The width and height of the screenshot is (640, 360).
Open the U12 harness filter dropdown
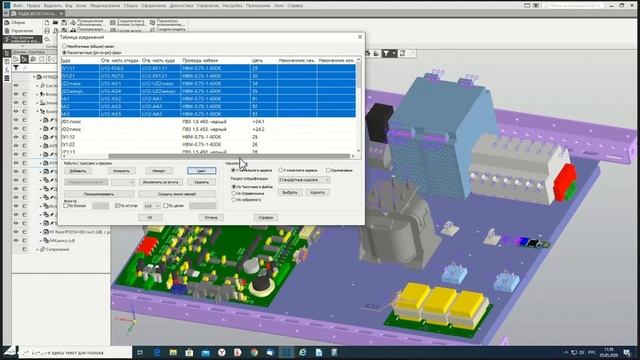pos(152,206)
